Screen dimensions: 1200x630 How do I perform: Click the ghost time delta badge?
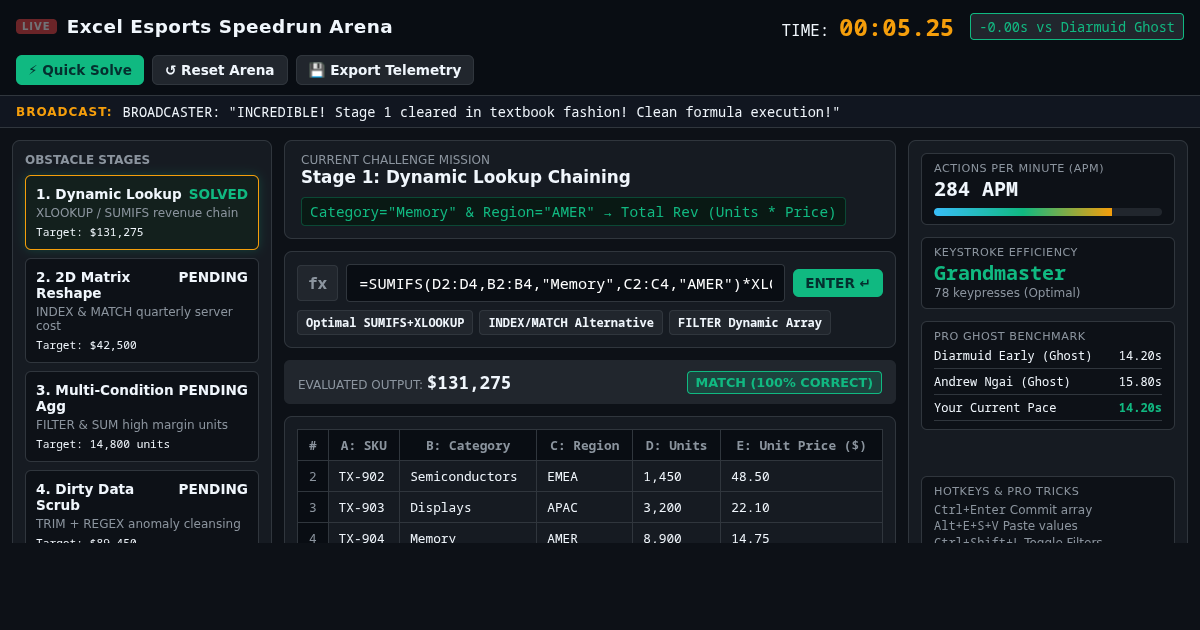pos(1077,27)
